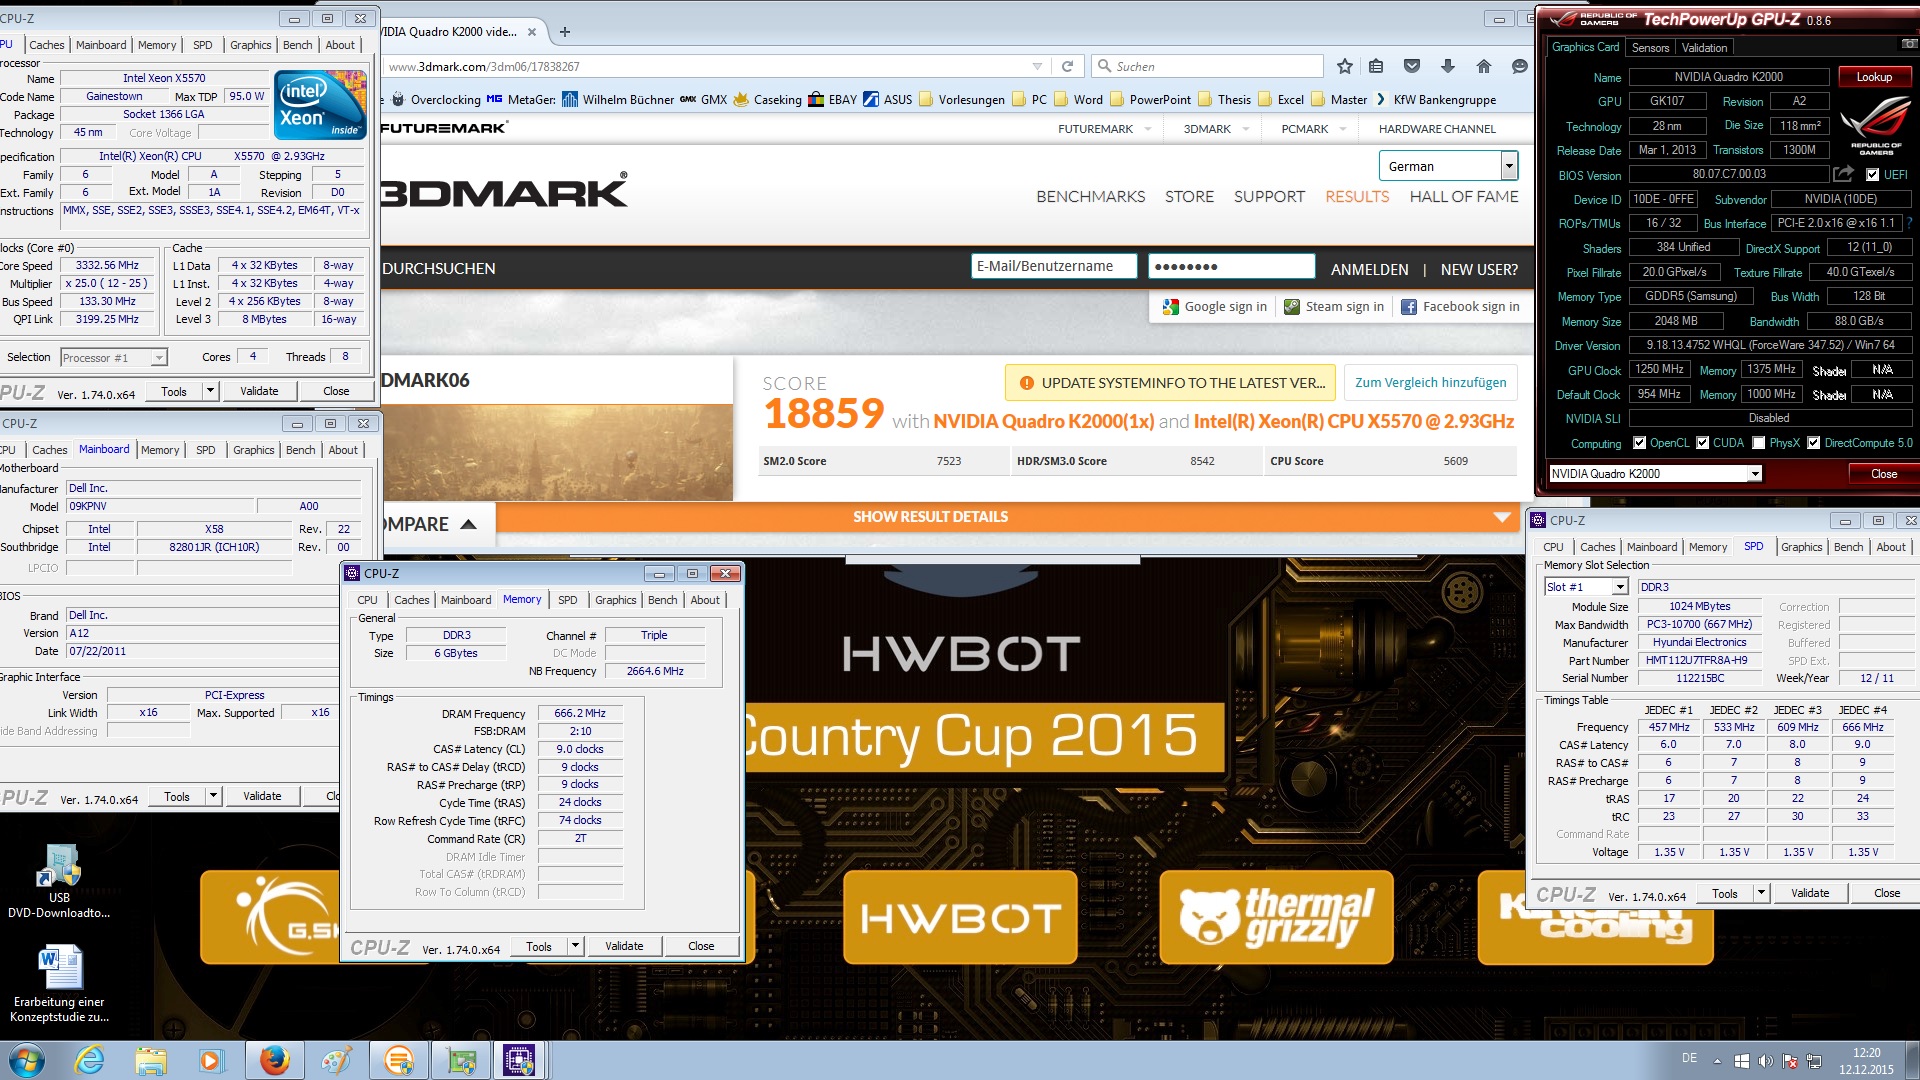Click Validate in CPU-Z Memory window
The image size is (1920, 1080).
click(624, 946)
